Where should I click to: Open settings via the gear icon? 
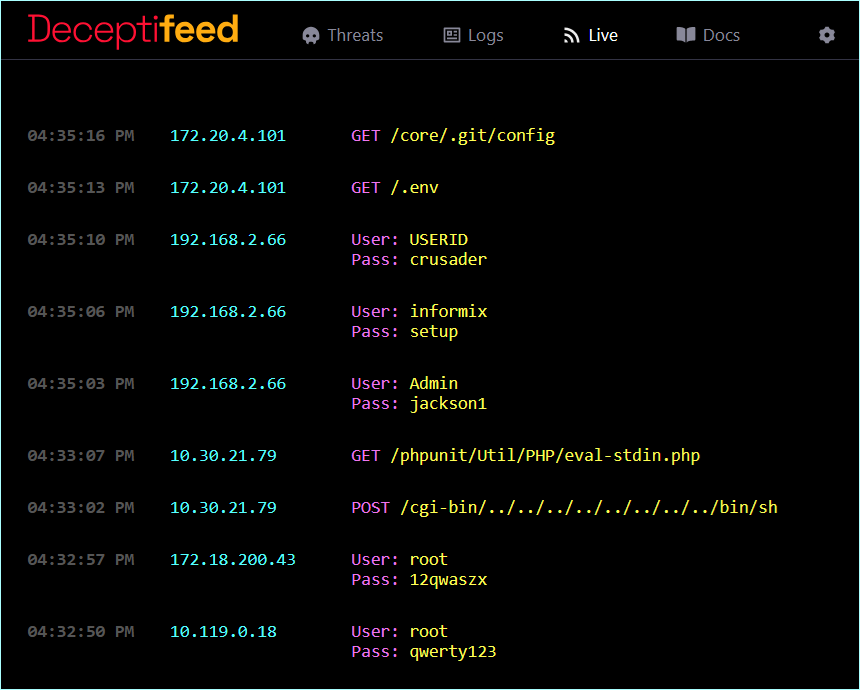coord(827,35)
